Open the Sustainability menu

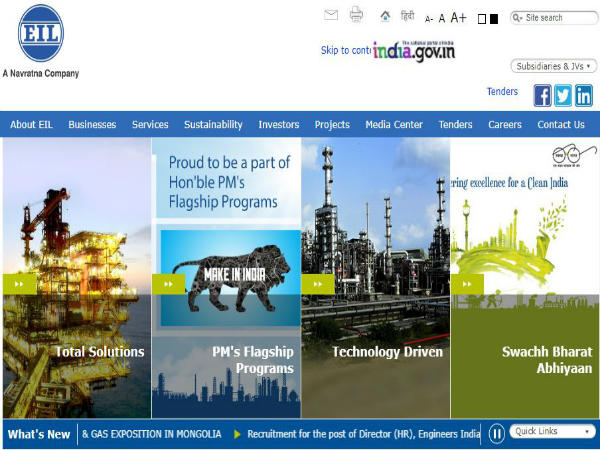pyautogui.click(x=213, y=125)
